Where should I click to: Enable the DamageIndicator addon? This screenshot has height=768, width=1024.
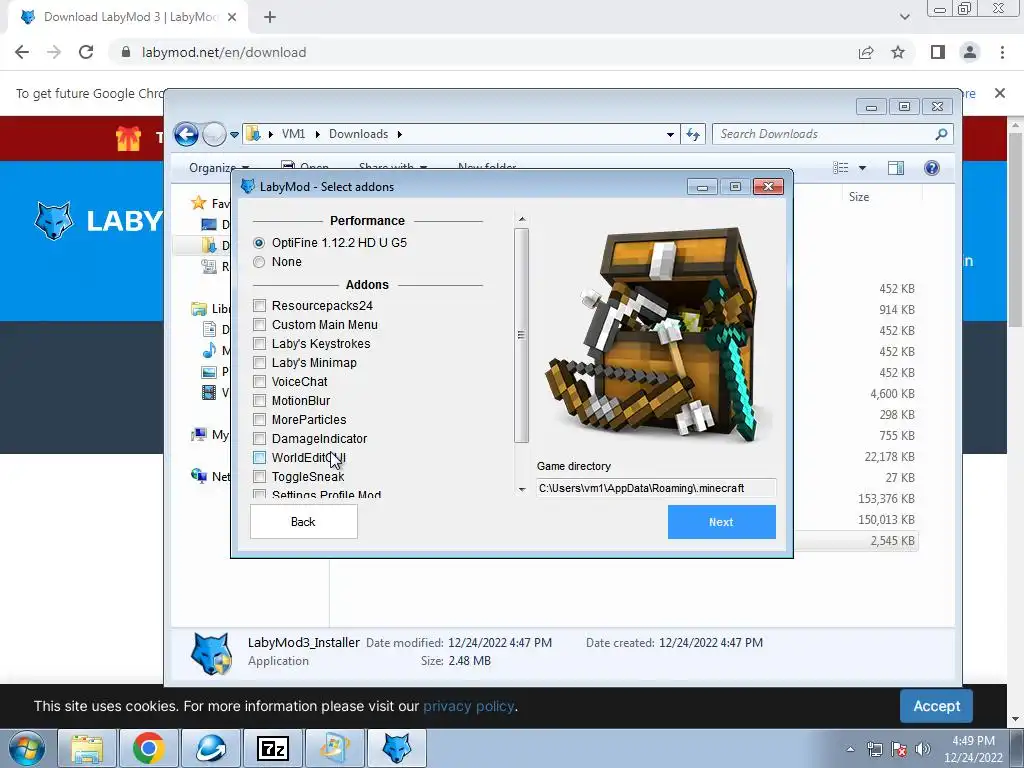[259, 438]
